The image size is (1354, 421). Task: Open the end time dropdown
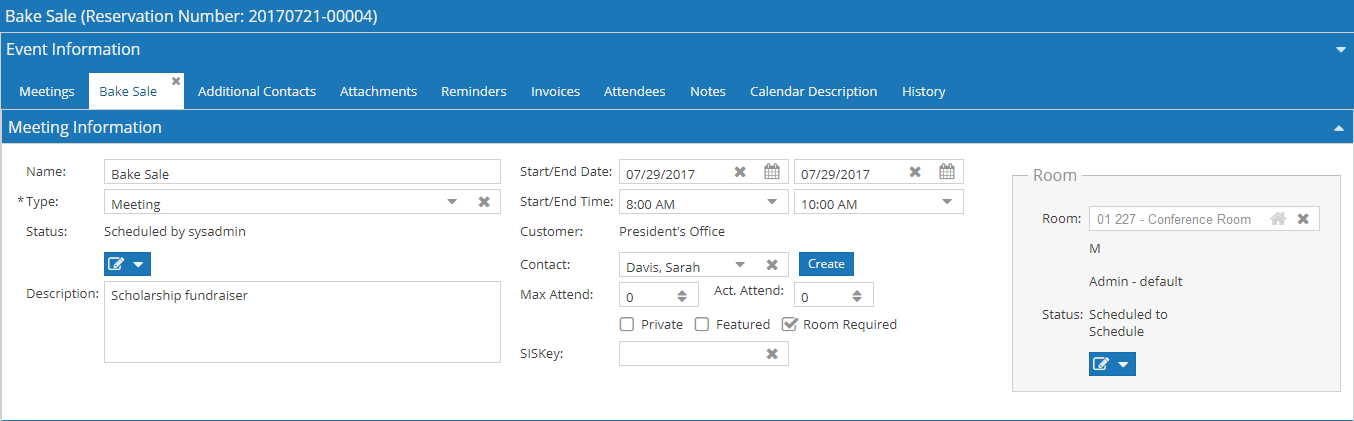pos(946,202)
